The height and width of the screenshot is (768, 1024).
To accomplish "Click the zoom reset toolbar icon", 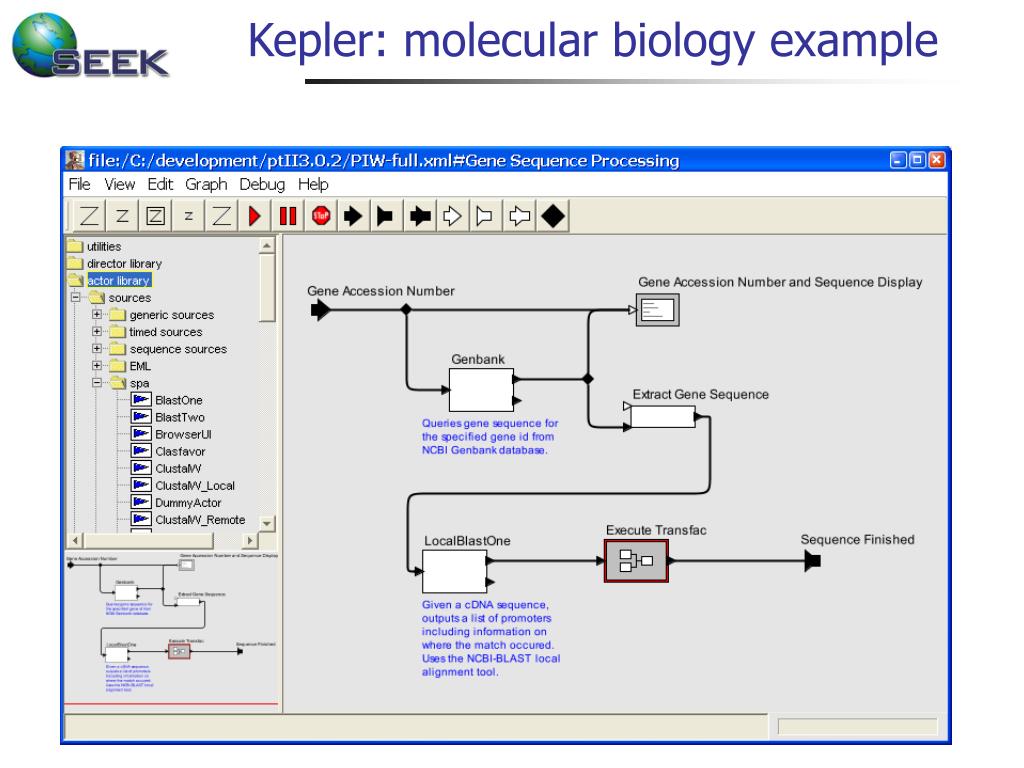I will tap(122, 216).
